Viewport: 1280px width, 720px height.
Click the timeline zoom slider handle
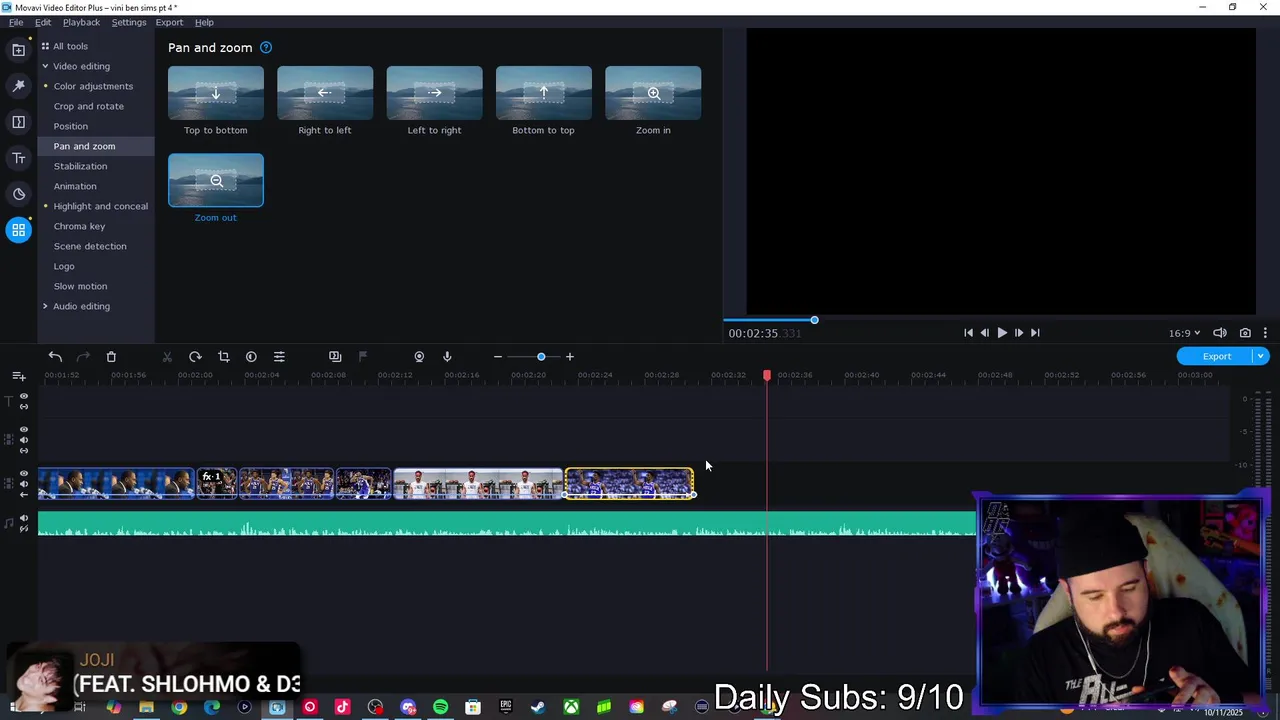click(541, 357)
